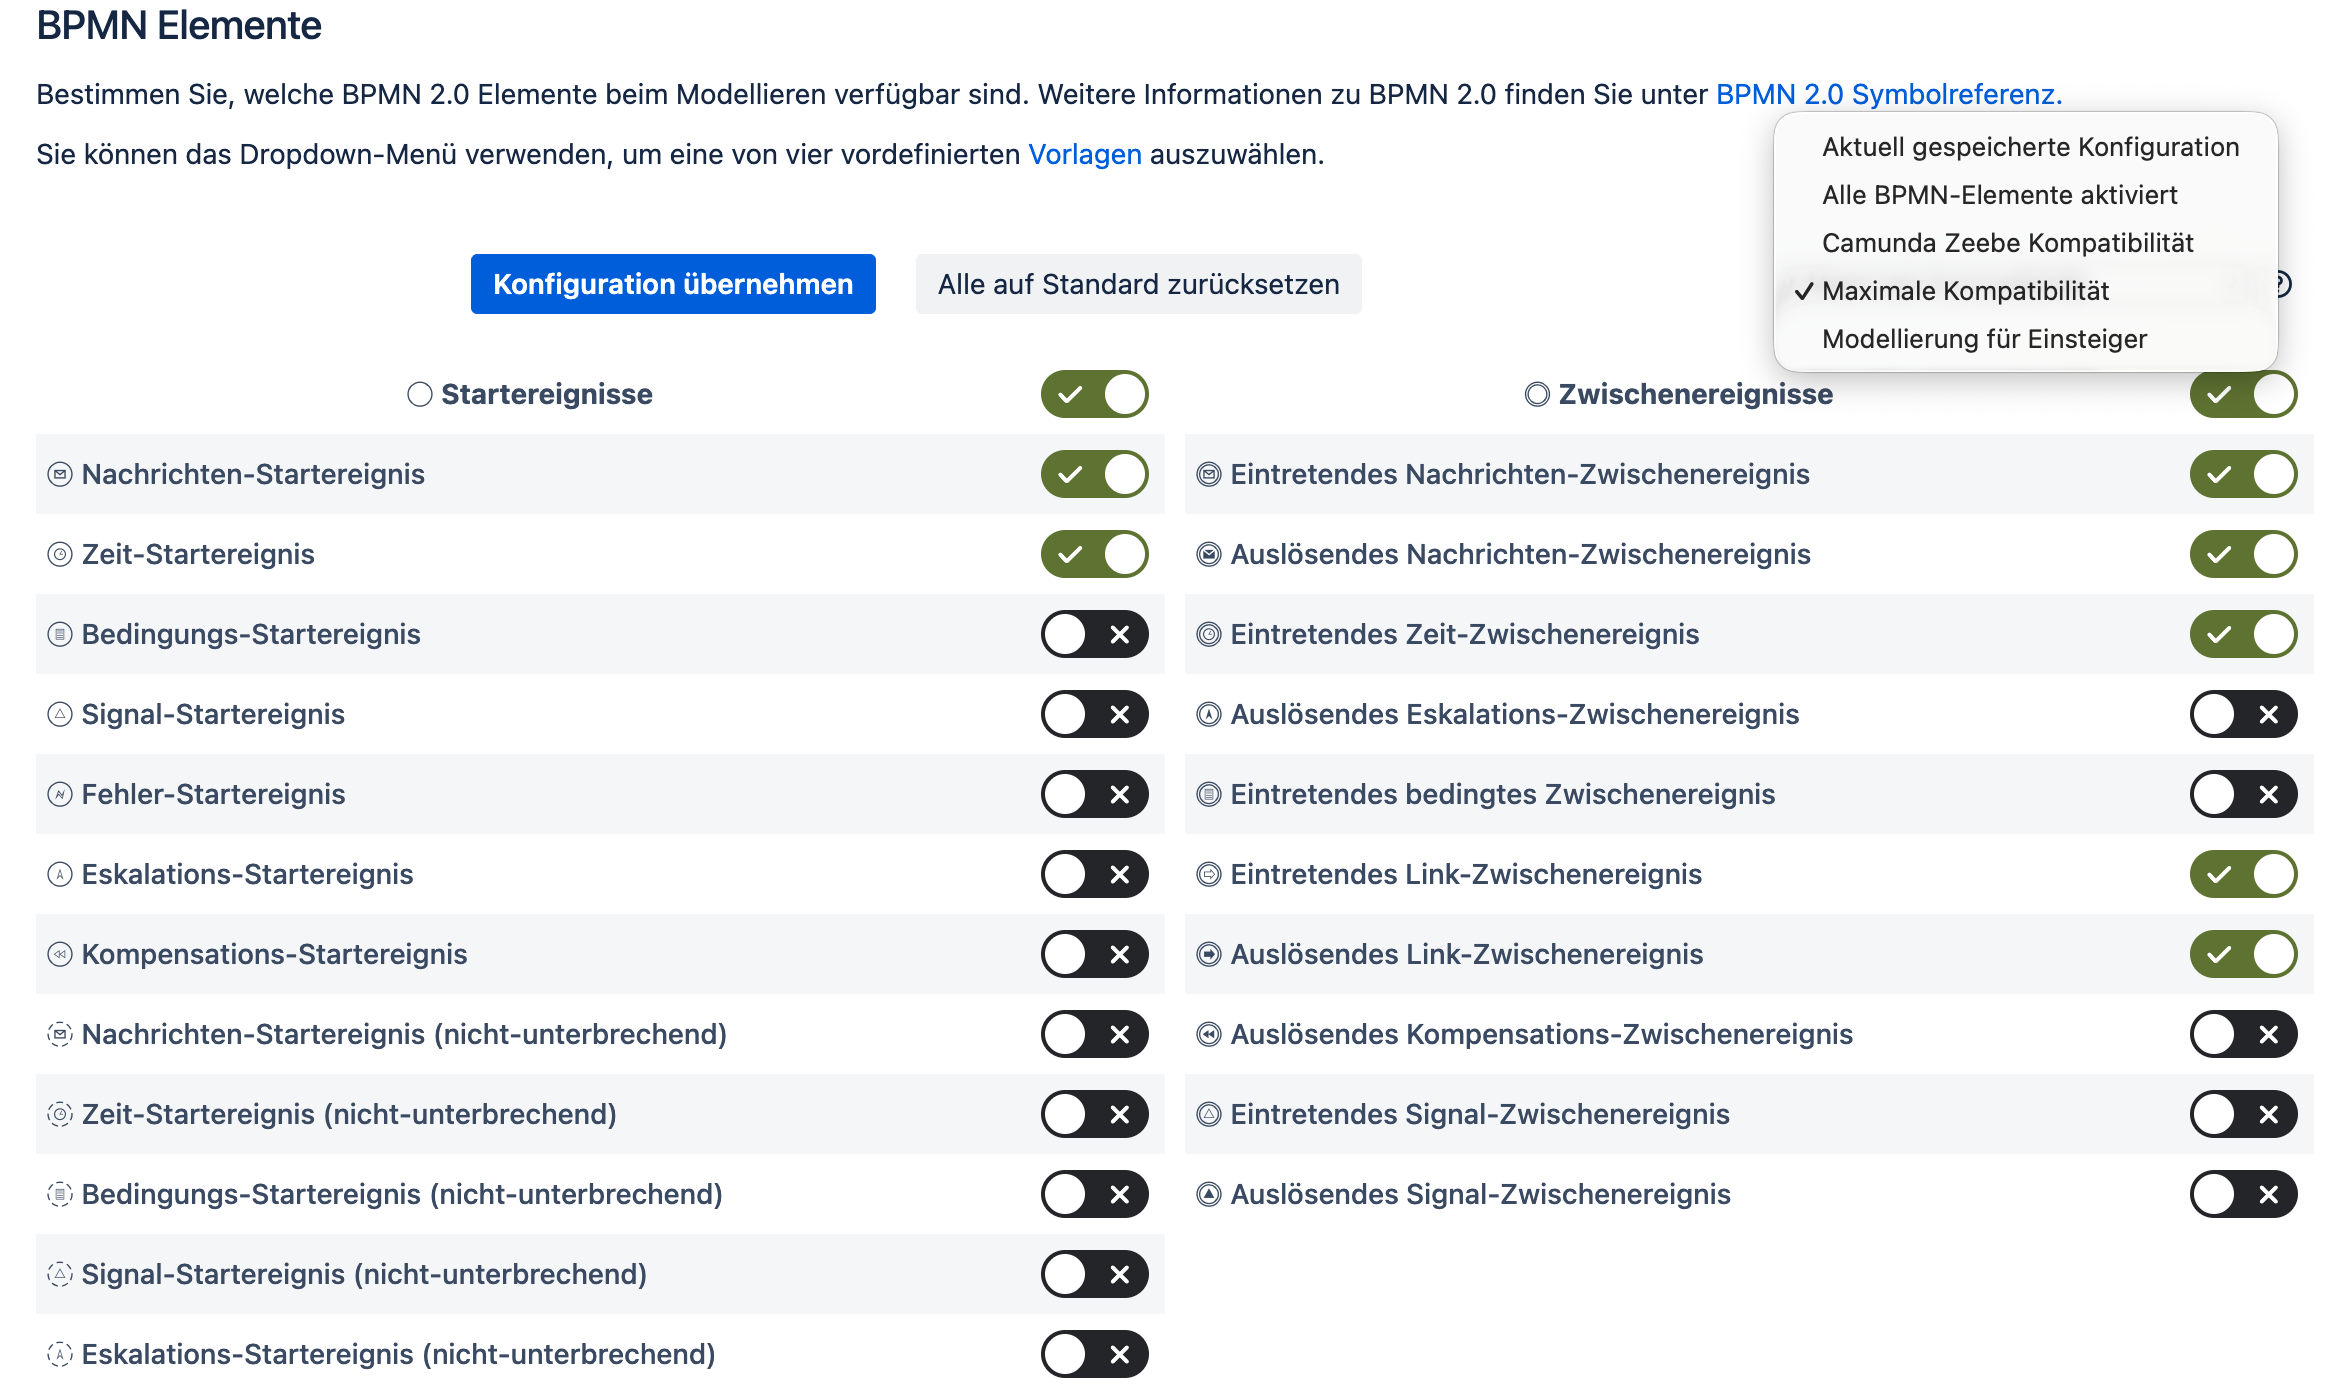Choose 'Alle BPMN-Elemente aktiviert' template
This screenshot has height=1394, width=2328.
pos(2026,195)
